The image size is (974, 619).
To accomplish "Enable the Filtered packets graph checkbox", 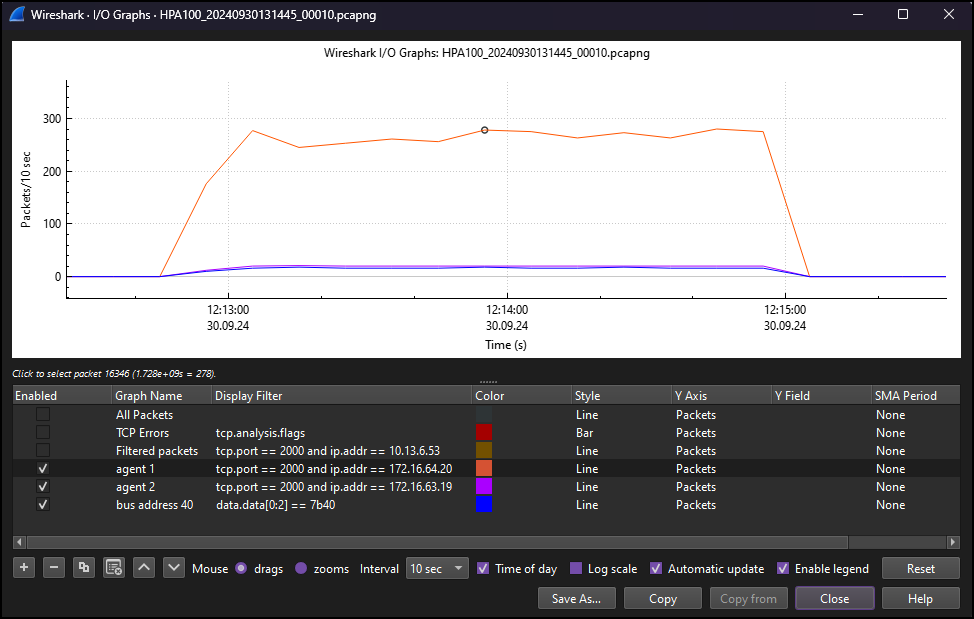I will [43, 450].
